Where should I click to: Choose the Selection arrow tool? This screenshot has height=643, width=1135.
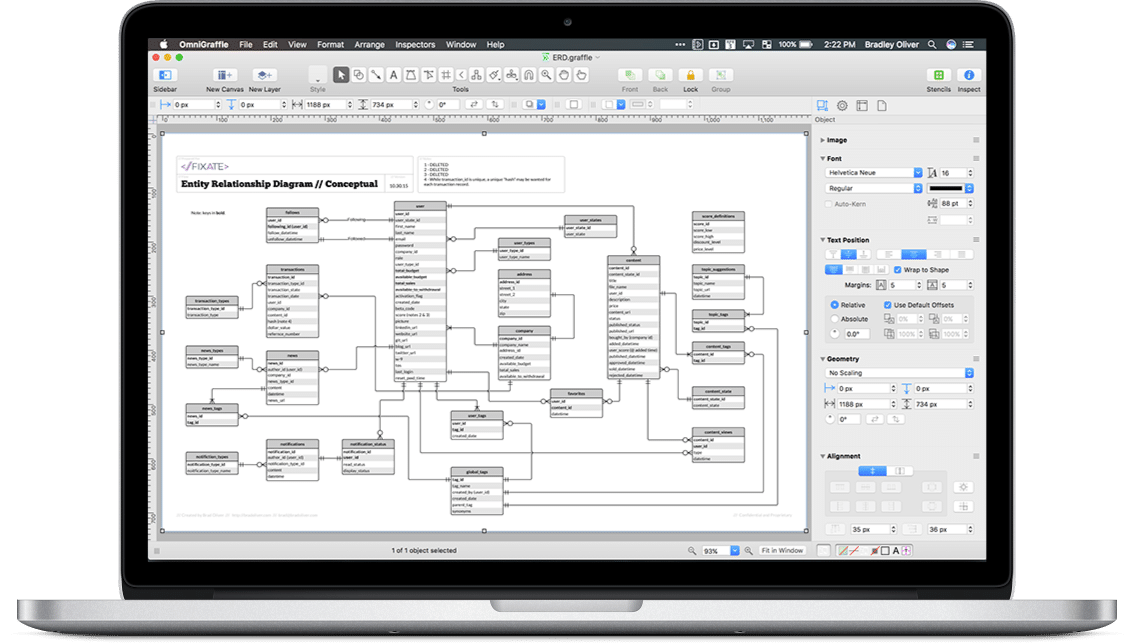[x=341, y=75]
